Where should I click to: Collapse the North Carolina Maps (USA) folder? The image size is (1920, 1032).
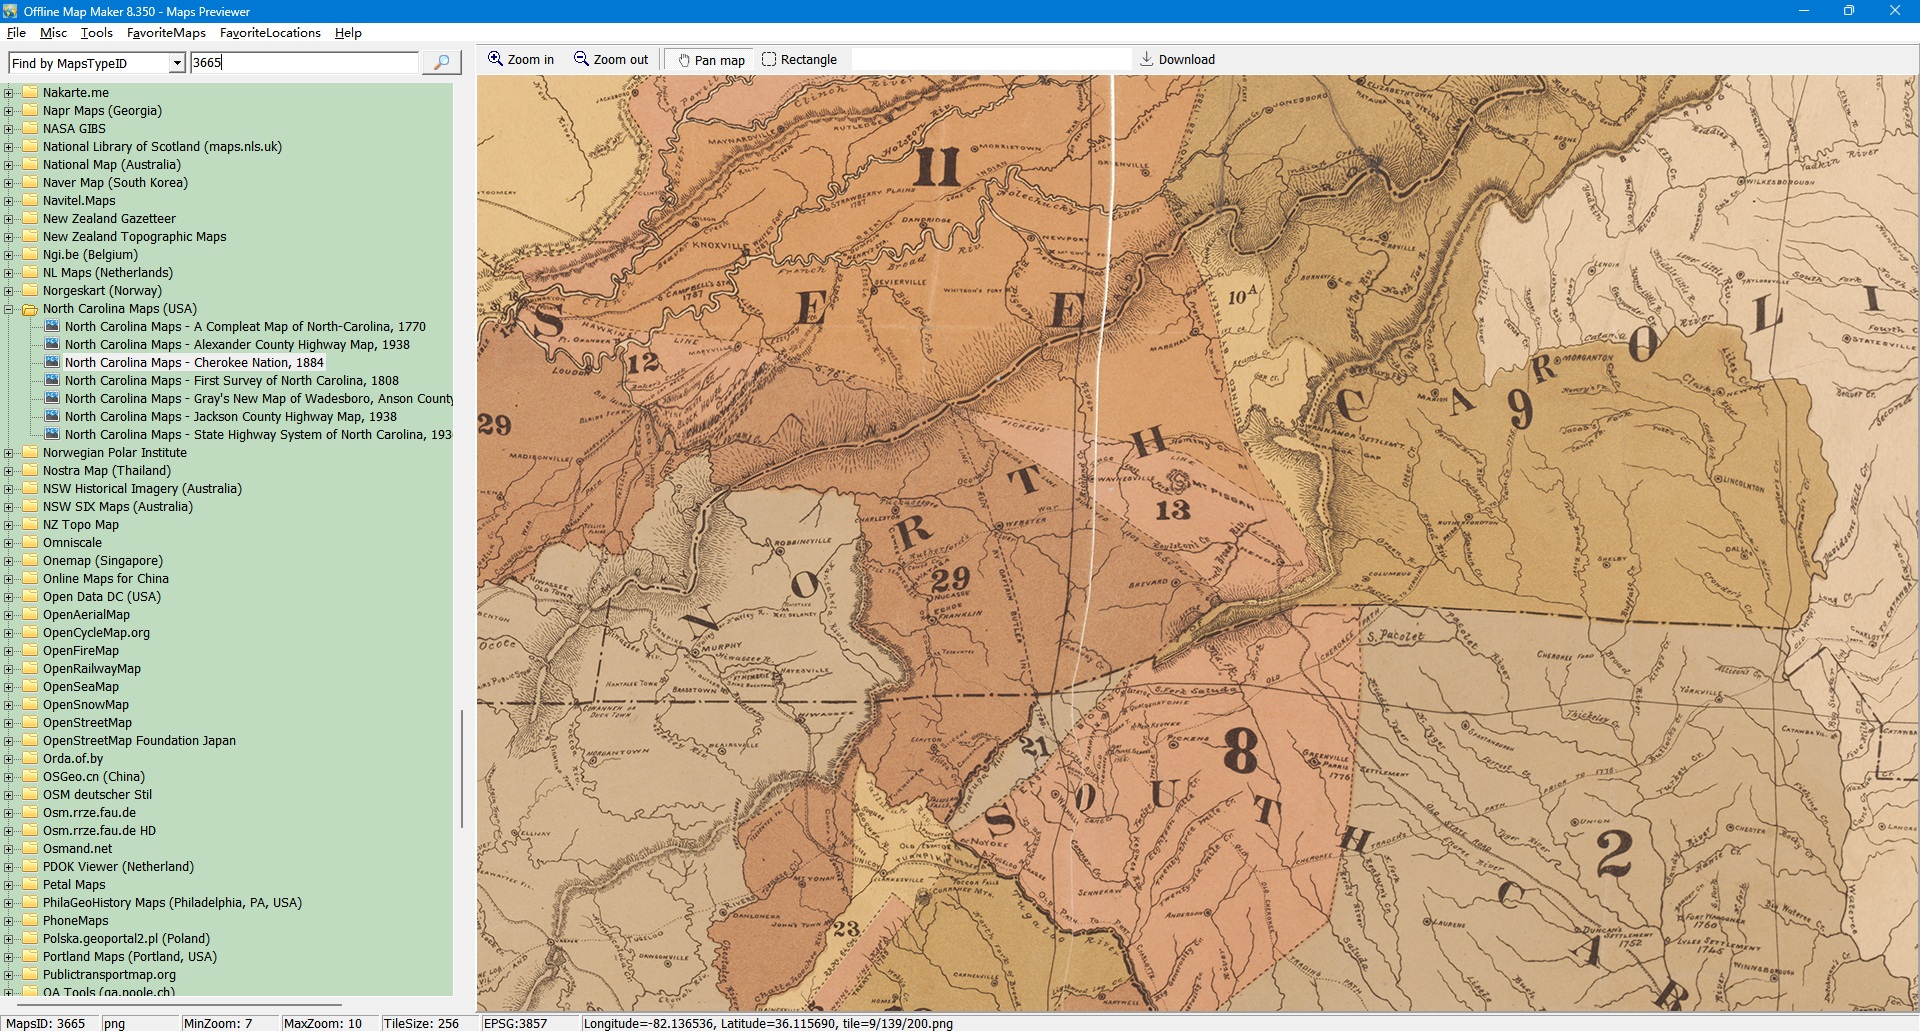pyautogui.click(x=9, y=309)
